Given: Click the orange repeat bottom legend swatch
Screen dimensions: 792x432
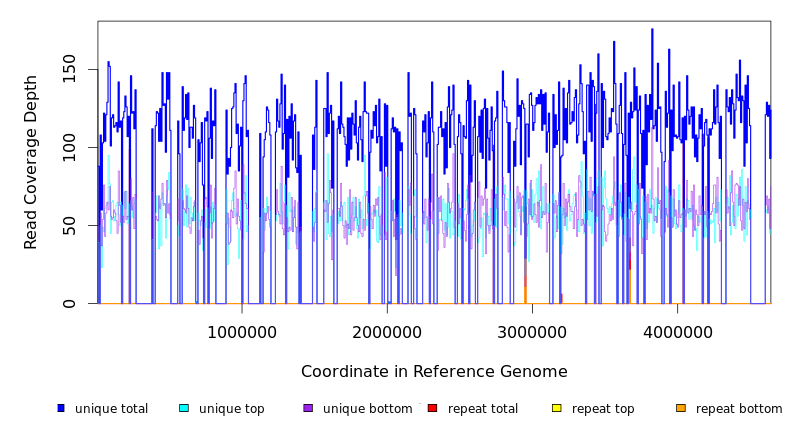Looking at the screenshot, I should tap(681, 408).
